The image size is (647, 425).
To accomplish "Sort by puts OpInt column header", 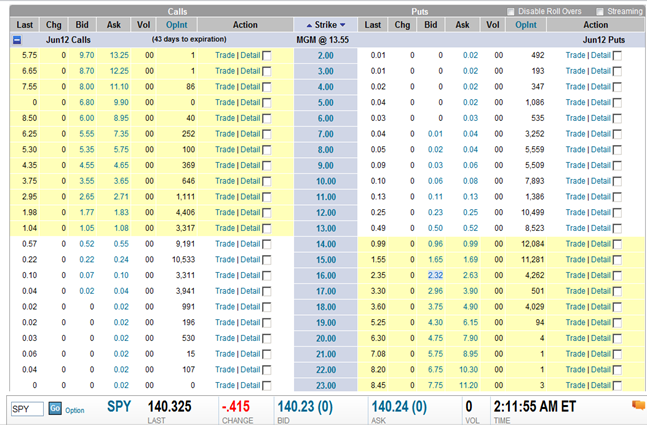I will point(526,25).
